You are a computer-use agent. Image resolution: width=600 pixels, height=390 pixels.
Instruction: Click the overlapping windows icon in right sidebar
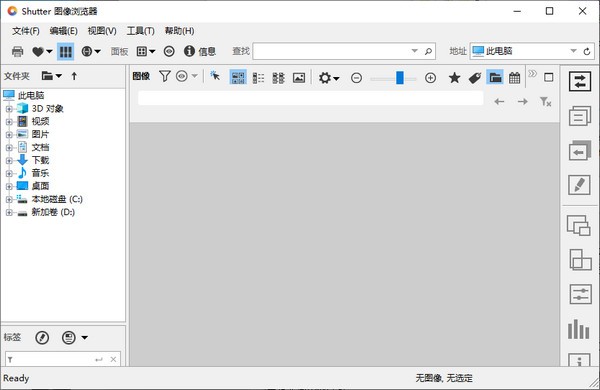coord(579,225)
